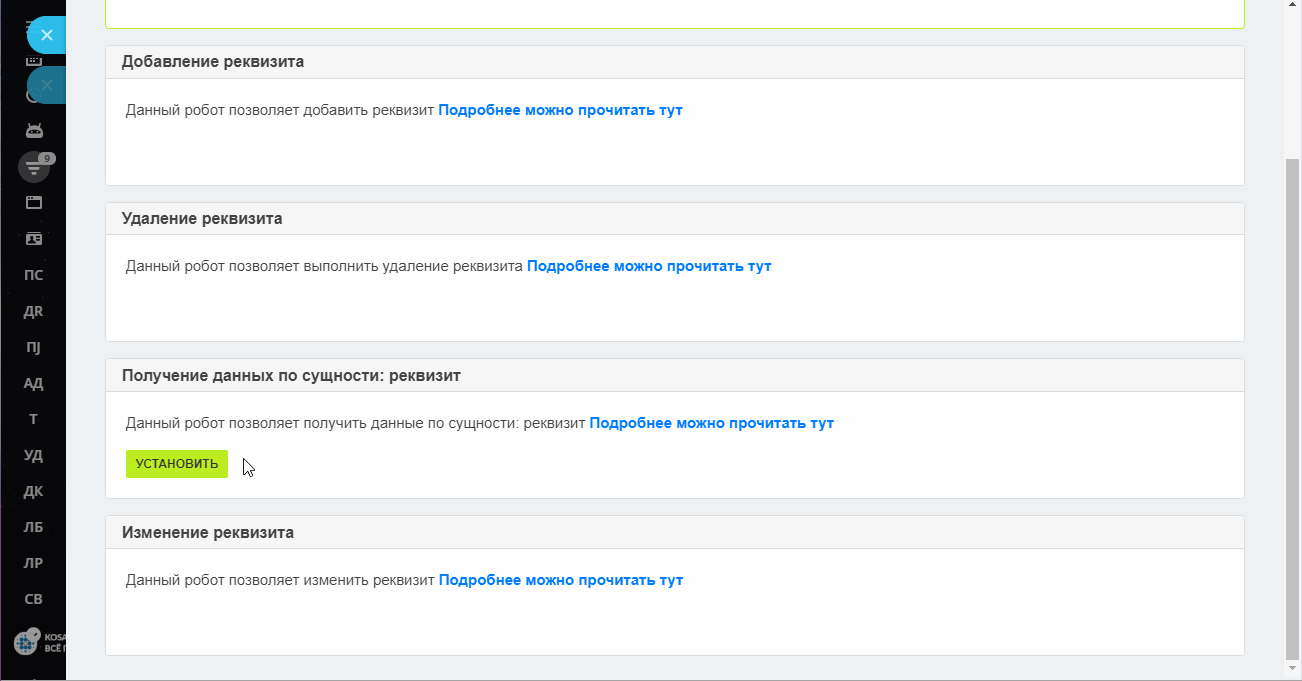Image resolution: width=1302 pixels, height=681 pixels.
Task: Select the СВ sidebar item
Action: [33, 599]
